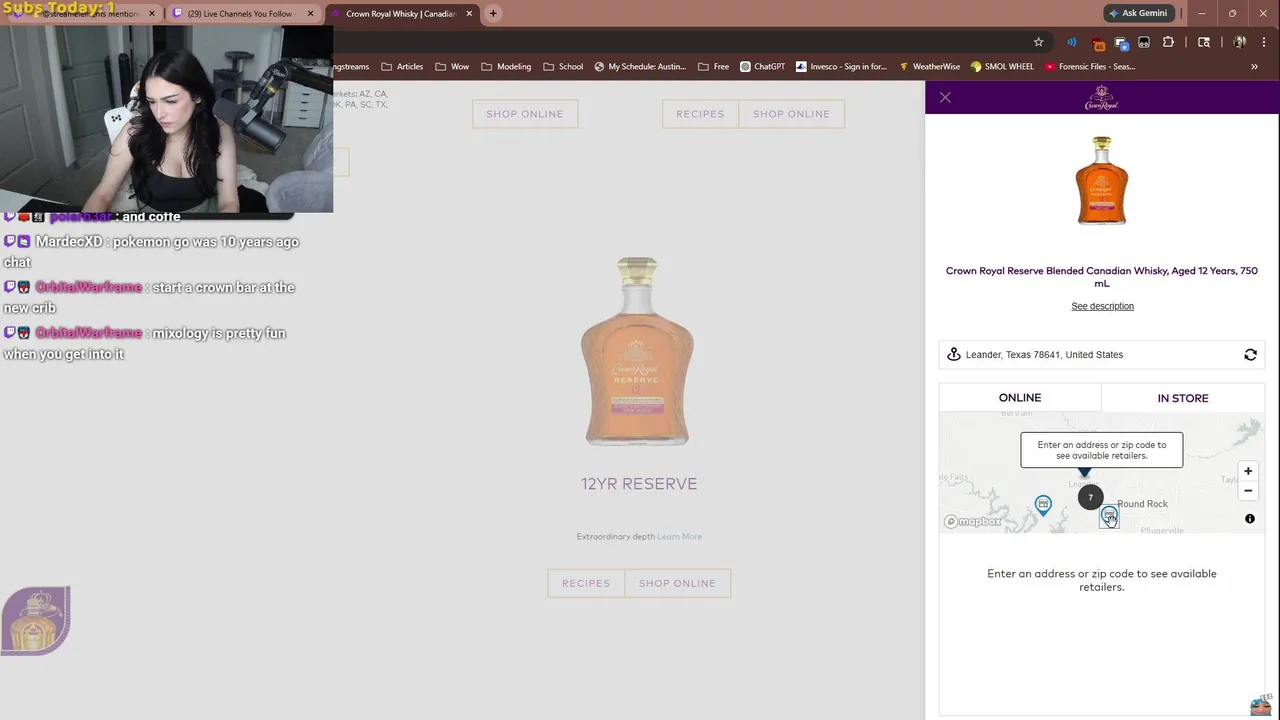Click the extension icon with blue camera badge
Viewport: 1280px width, 720px height.
1121,43
